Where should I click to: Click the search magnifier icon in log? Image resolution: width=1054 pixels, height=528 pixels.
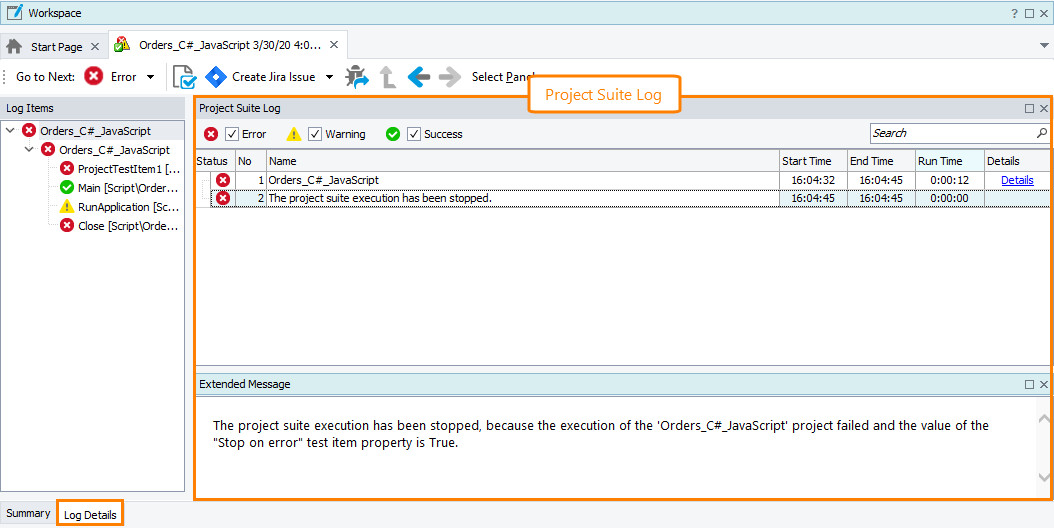(1042, 133)
